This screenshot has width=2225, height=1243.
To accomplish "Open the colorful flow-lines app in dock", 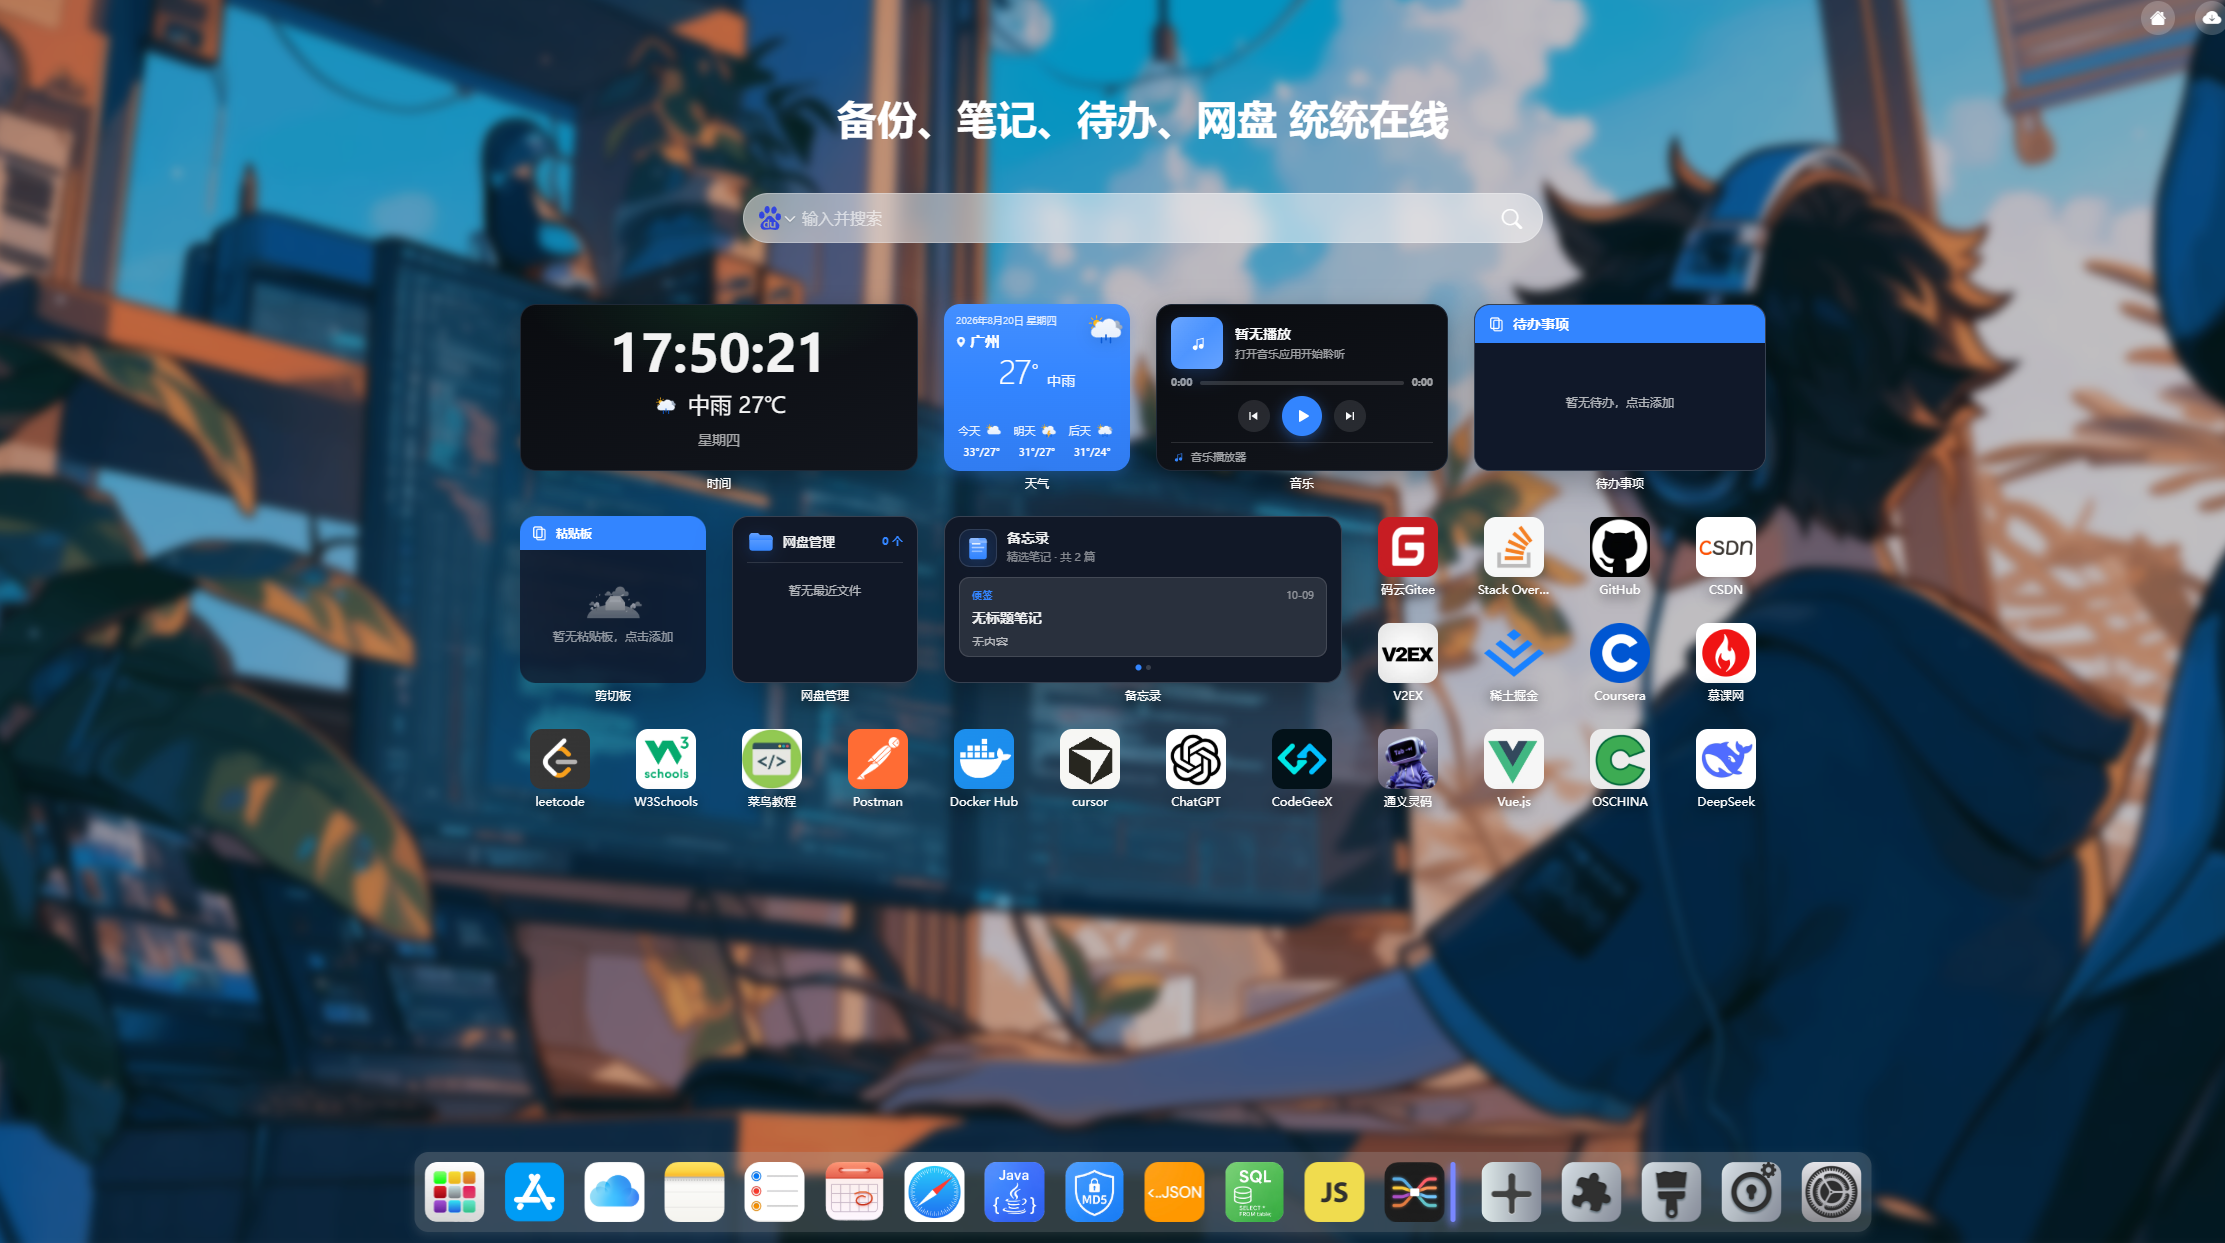I will [1414, 1192].
